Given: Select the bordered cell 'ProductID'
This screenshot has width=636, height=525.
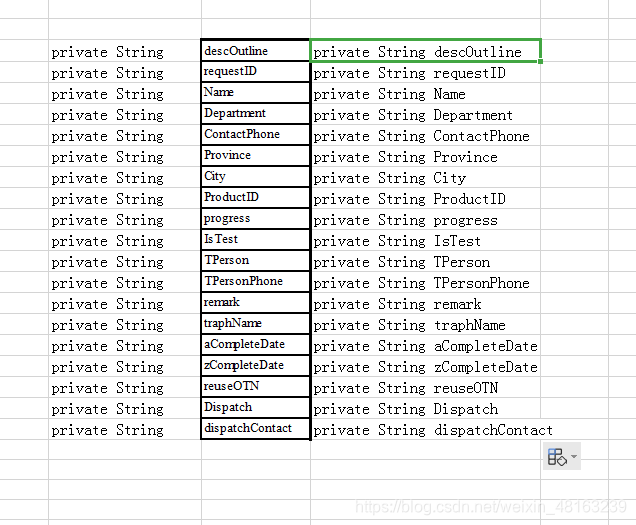Looking at the screenshot, I should tap(256, 198).
